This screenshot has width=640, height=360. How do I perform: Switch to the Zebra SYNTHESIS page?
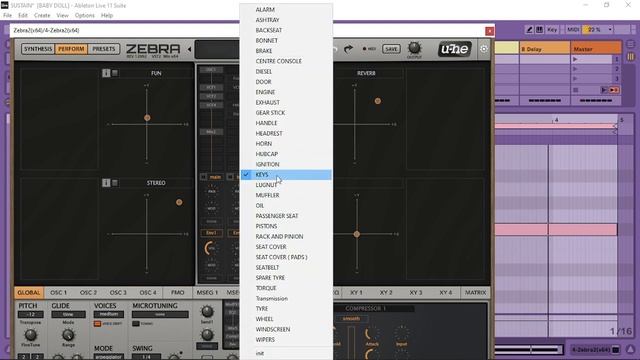pos(38,49)
